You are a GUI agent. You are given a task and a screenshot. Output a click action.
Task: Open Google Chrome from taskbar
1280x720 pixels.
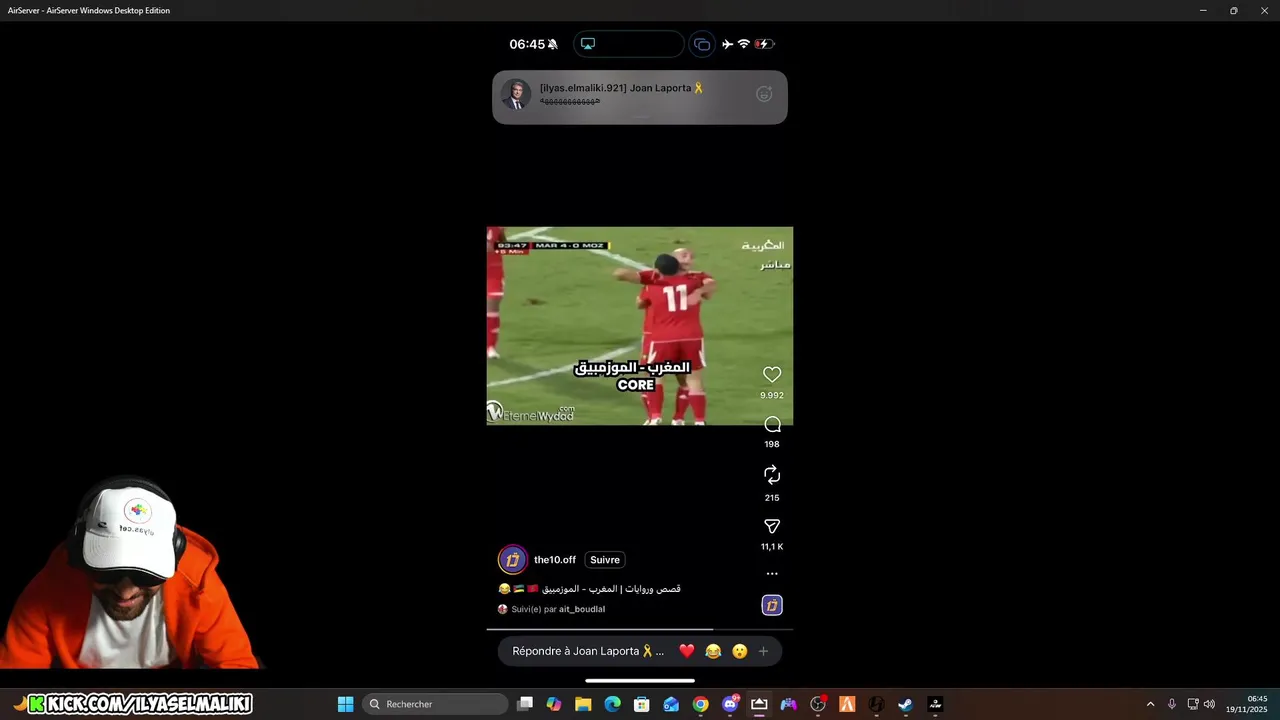[701, 704]
